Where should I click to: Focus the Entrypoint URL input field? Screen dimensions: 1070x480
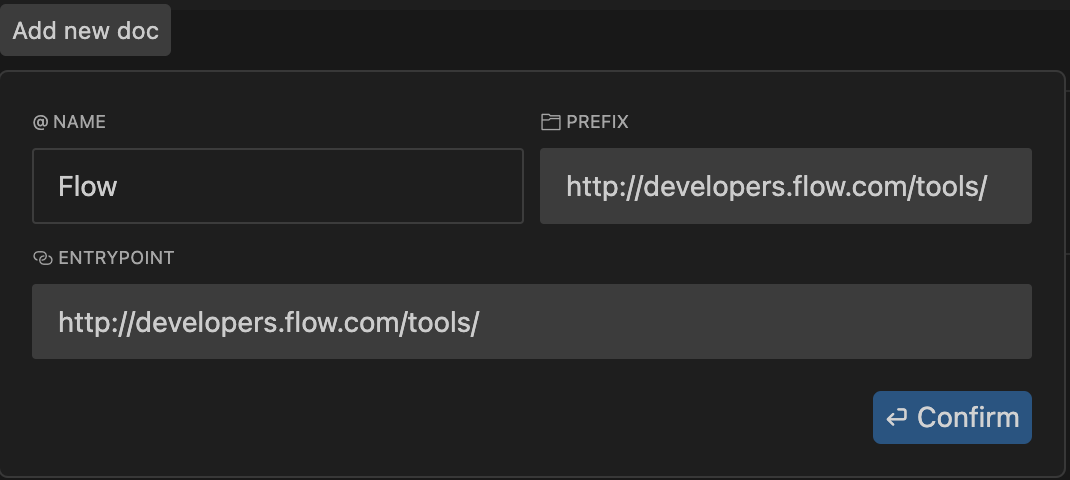pyautogui.click(x=531, y=321)
